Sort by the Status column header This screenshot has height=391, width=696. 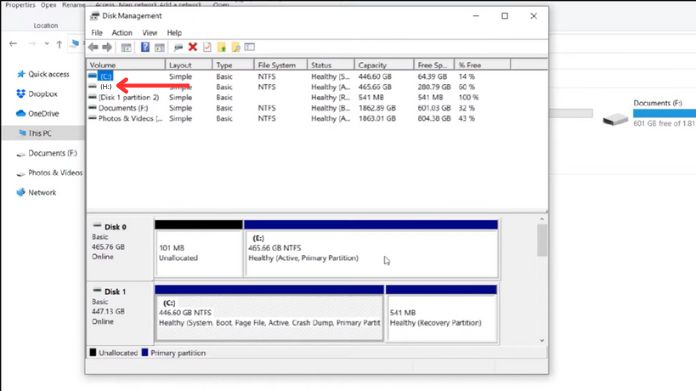pos(331,65)
